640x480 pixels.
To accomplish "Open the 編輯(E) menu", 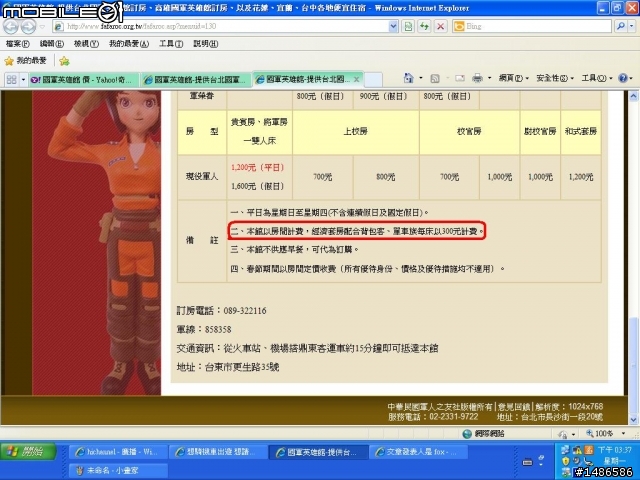I will click(51, 44).
